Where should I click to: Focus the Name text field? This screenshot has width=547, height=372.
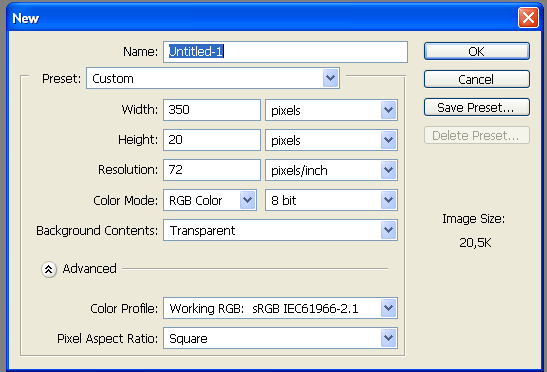[x=285, y=52]
